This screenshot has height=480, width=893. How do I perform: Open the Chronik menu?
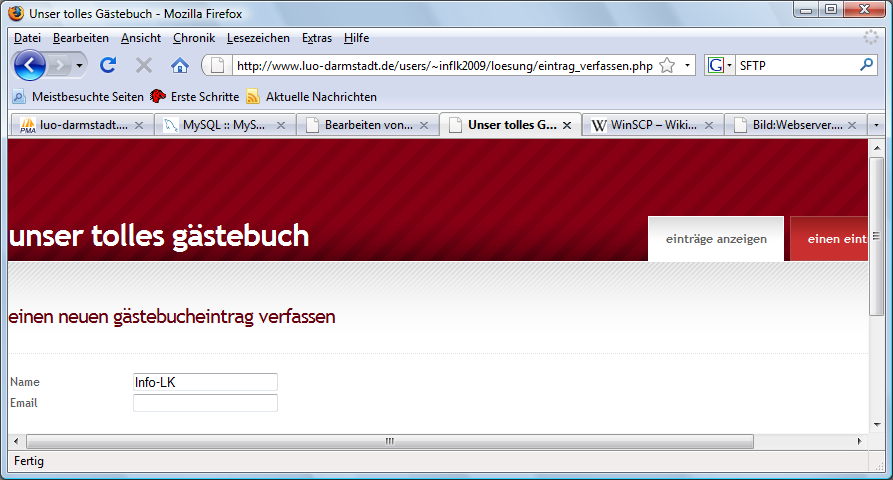[193, 38]
